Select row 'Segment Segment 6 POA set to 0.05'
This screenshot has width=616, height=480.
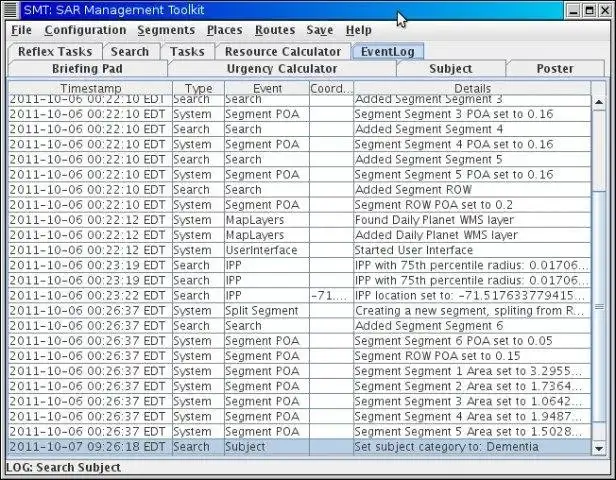[x=299, y=341]
